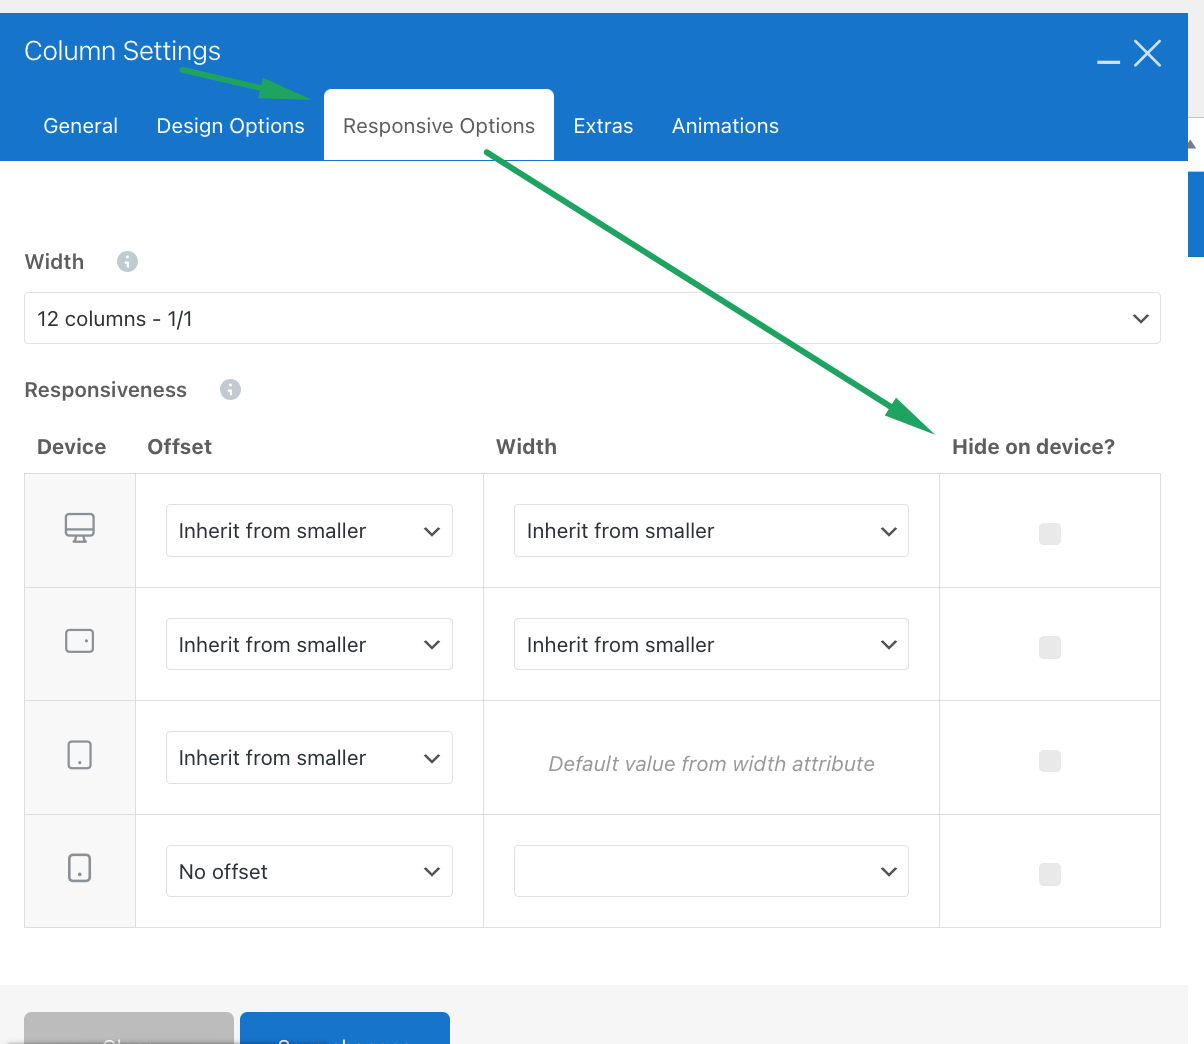Image resolution: width=1204 pixels, height=1044 pixels.
Task: Expand landscape tablet Width dropdown
Action: click(711, 644)
